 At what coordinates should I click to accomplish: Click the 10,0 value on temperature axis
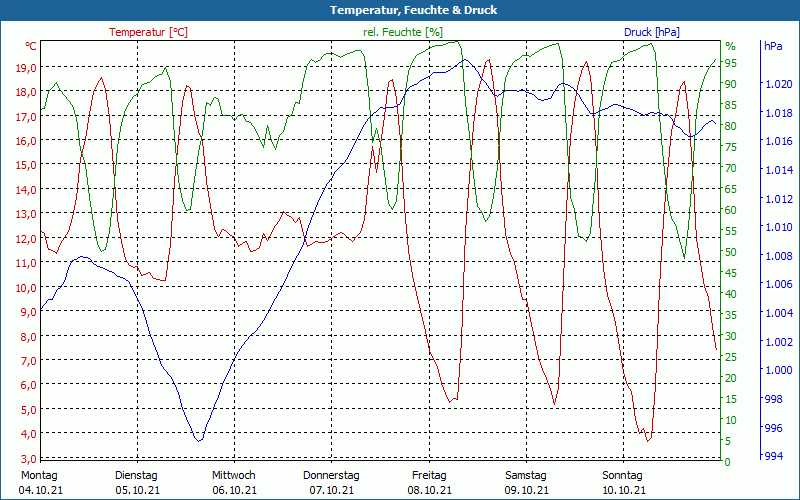click(x=26, y=287)
